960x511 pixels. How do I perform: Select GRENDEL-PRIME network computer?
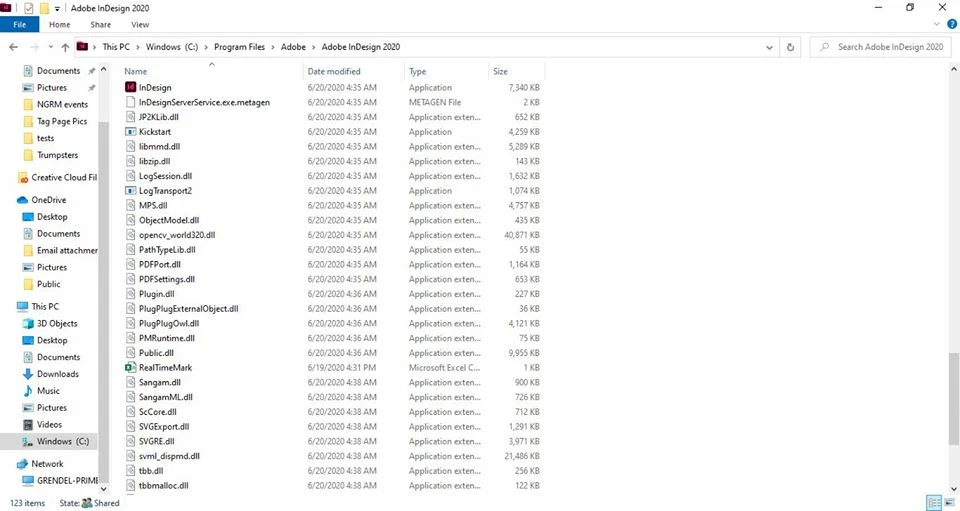tap(60, 480)
